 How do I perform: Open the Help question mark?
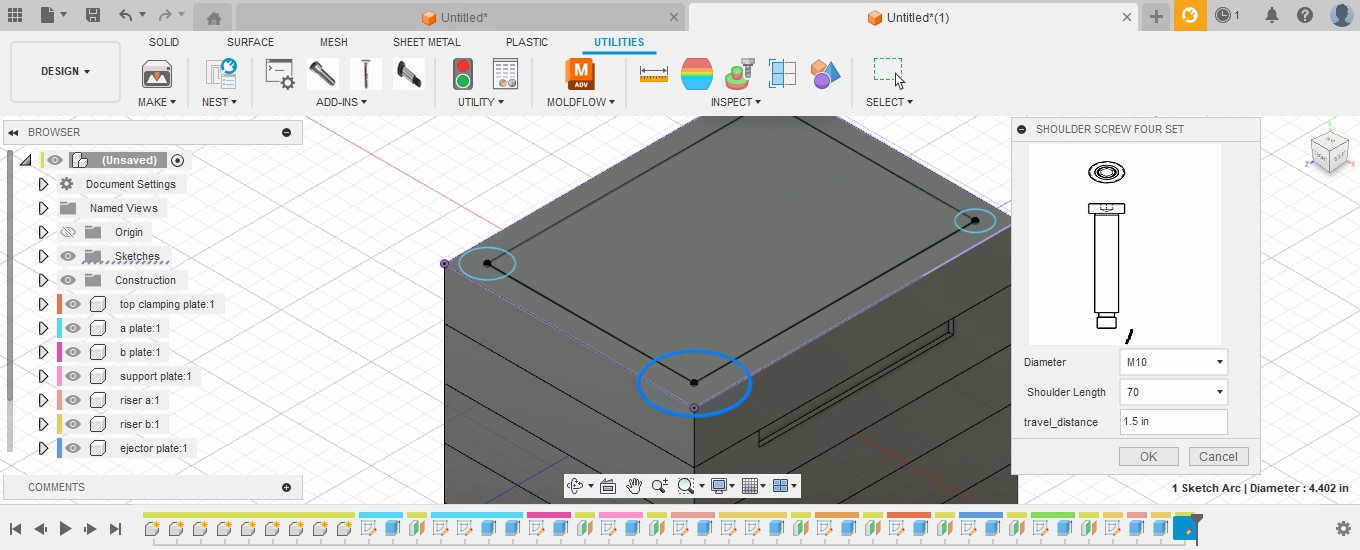click(1305, 16)
